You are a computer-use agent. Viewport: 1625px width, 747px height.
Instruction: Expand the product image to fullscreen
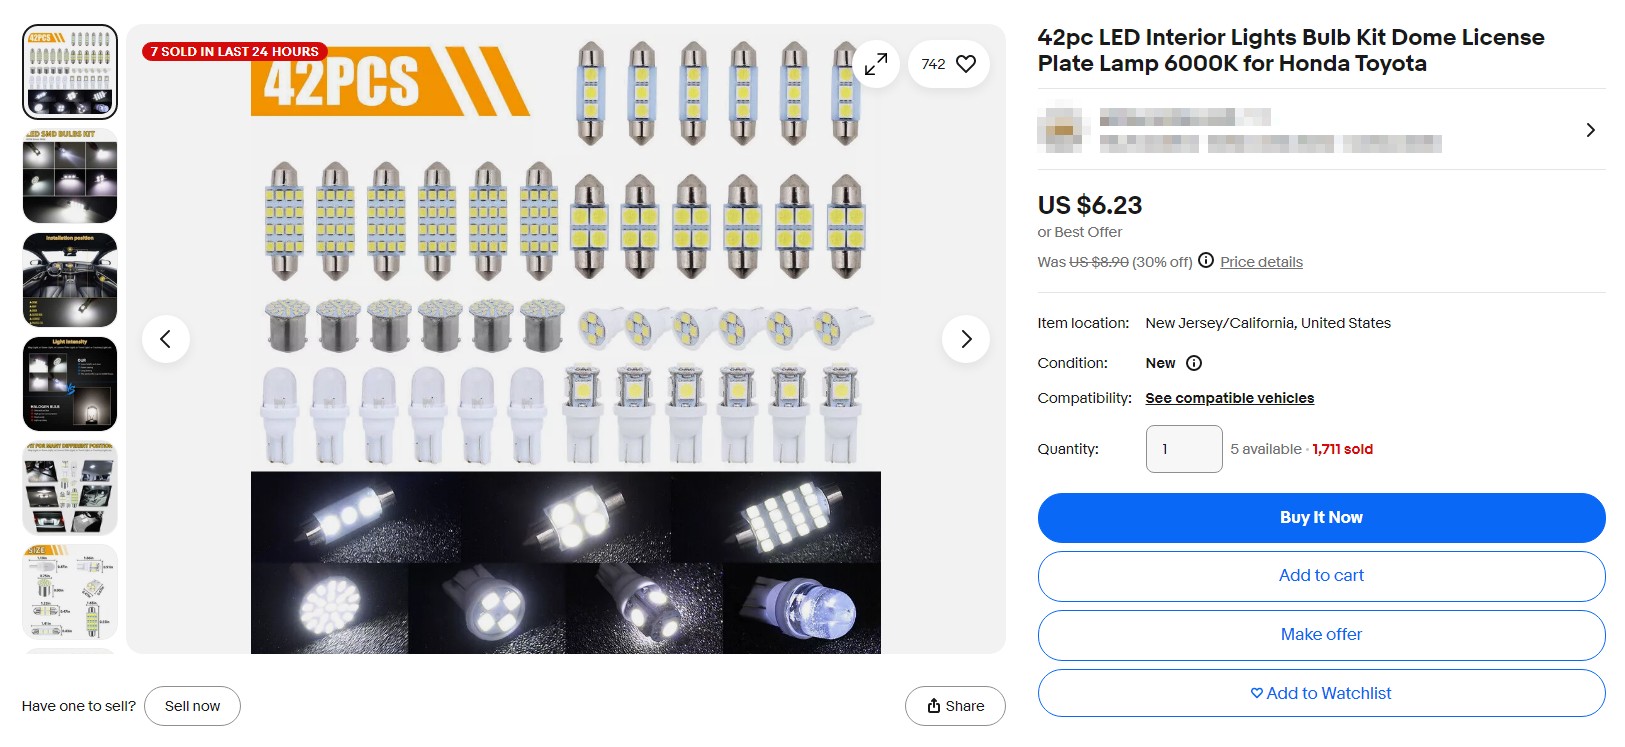[876, 63]
